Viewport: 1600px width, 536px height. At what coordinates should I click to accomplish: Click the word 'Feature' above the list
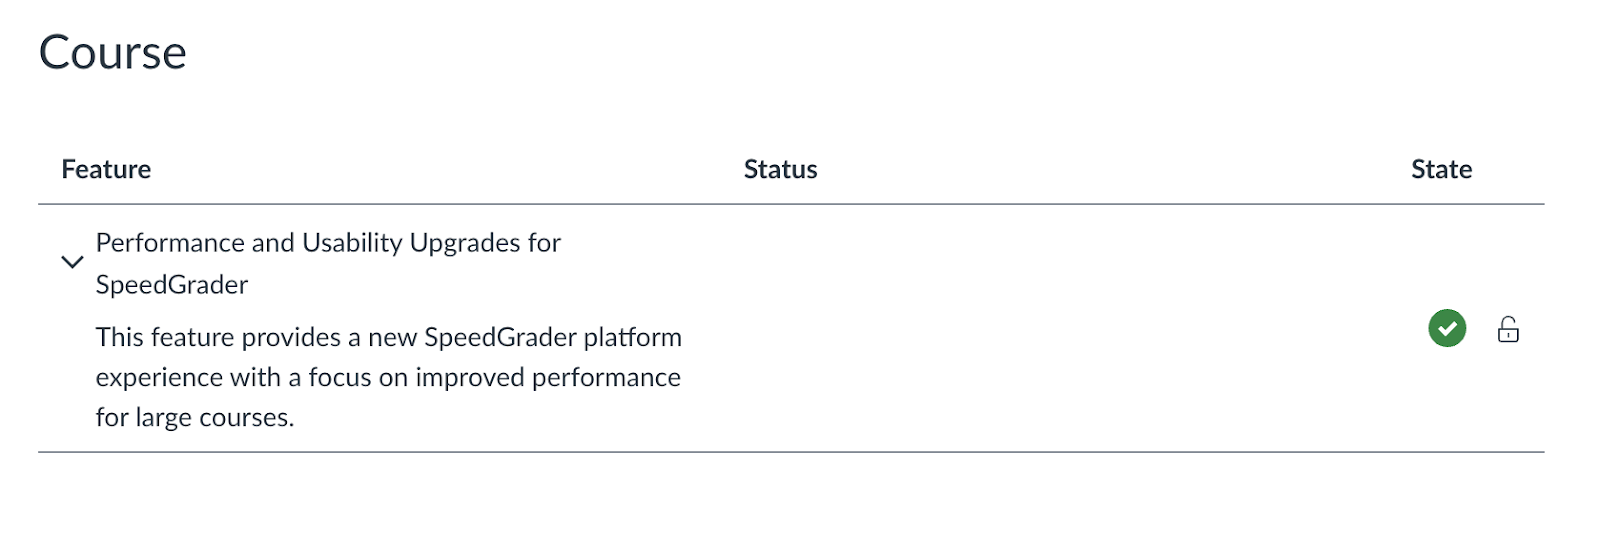pyautogui.click(x=106, y=169)
